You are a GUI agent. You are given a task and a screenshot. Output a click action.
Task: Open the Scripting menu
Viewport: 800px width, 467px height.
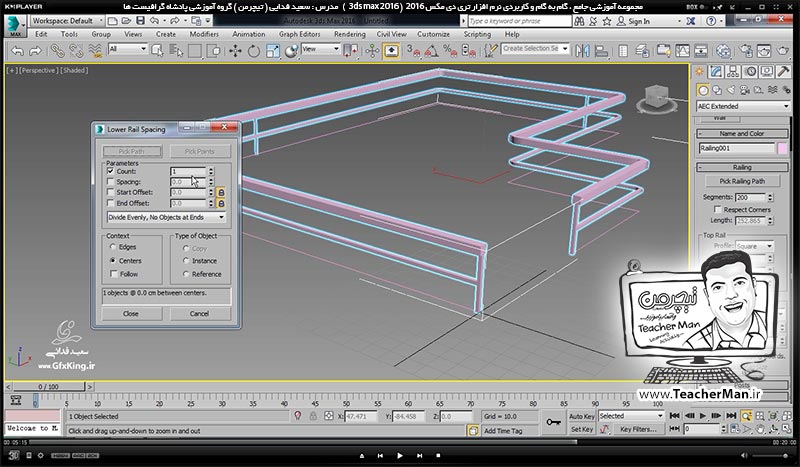point(477,34)
